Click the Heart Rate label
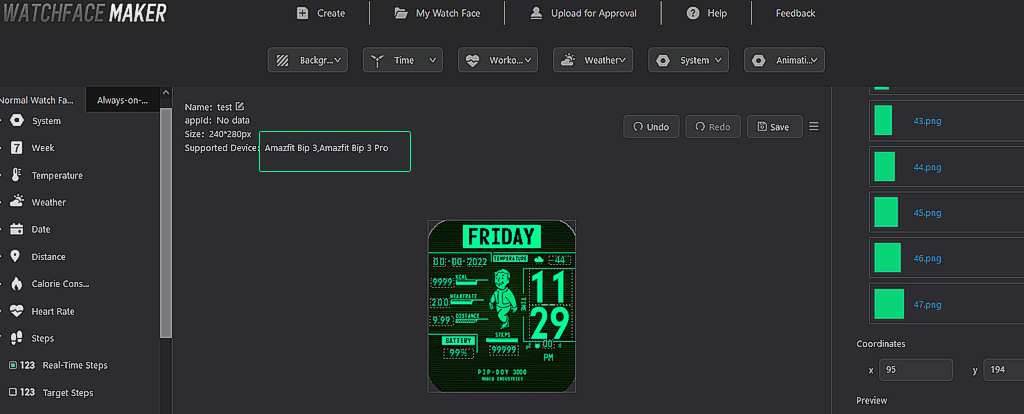Image resolution: width=1024 pixels, height=414 pixels. [53, 311]
